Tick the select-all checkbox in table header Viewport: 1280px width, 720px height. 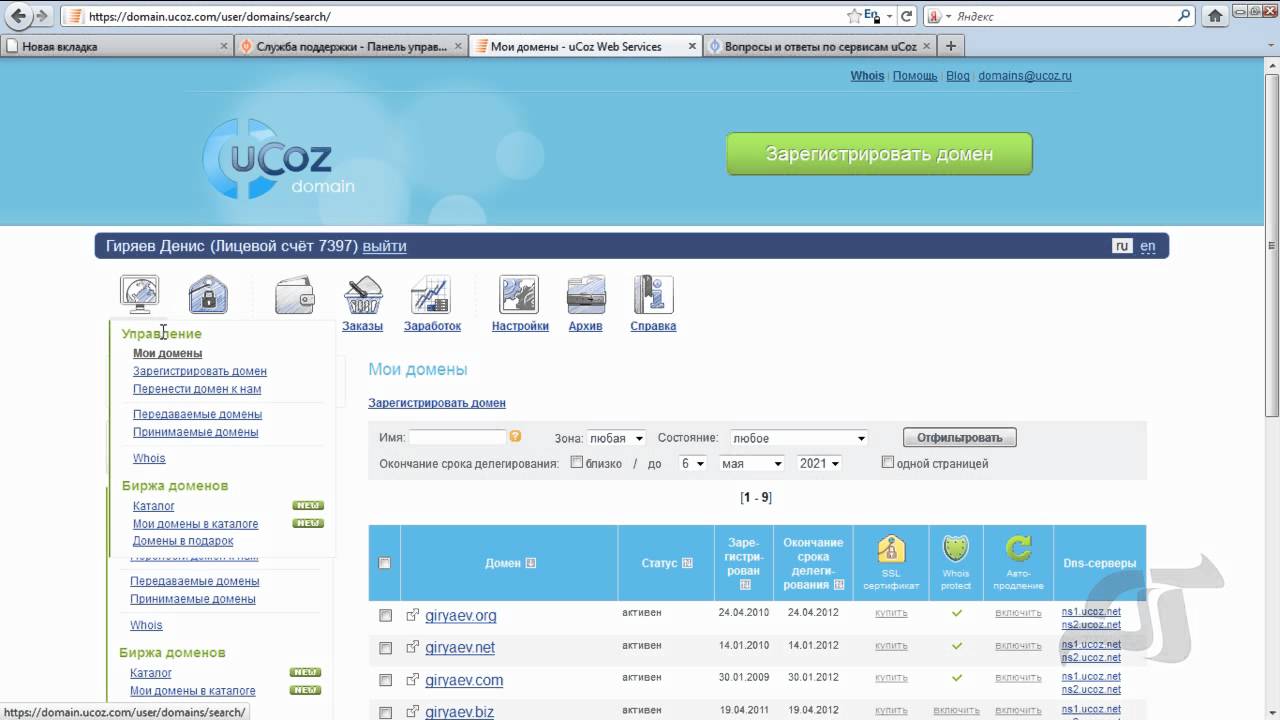(384, 563)
